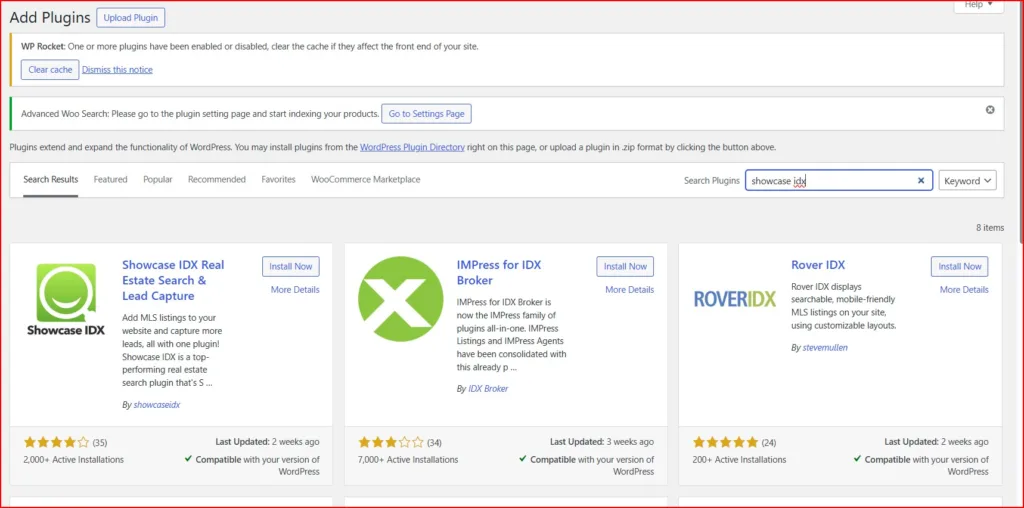1024x508 pixels.
Task: Click the 8 items count text
Action: [990, 228]
